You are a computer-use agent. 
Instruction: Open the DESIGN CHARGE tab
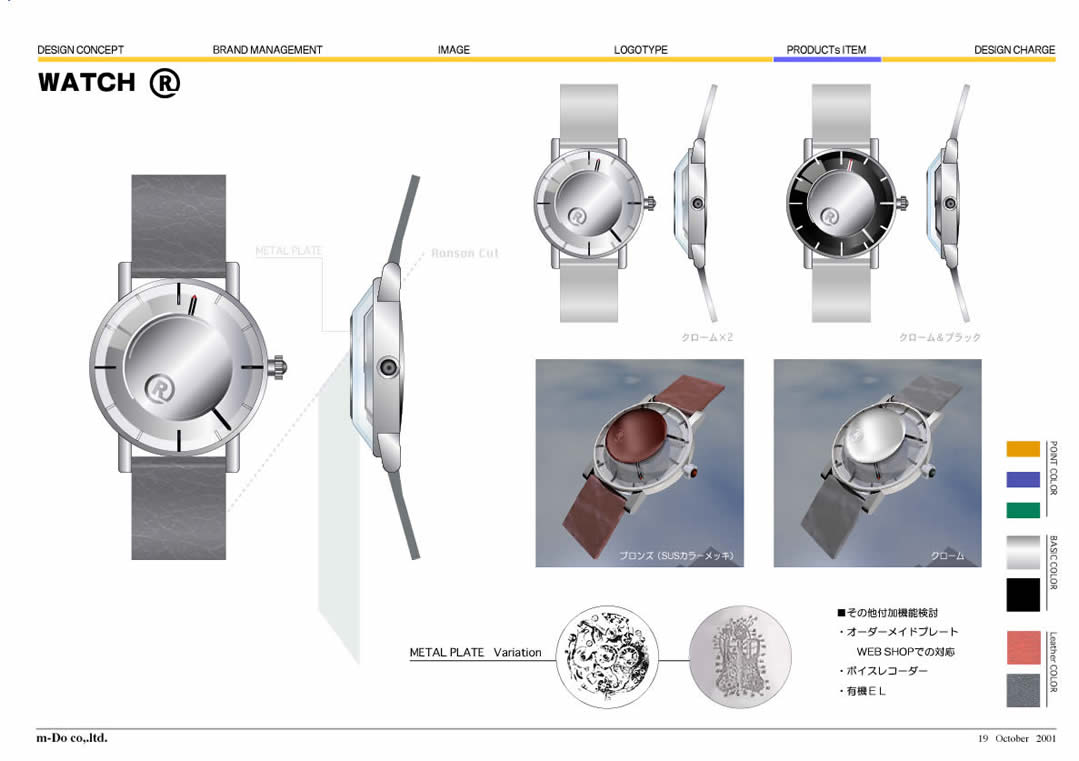tap(1014, 49)
